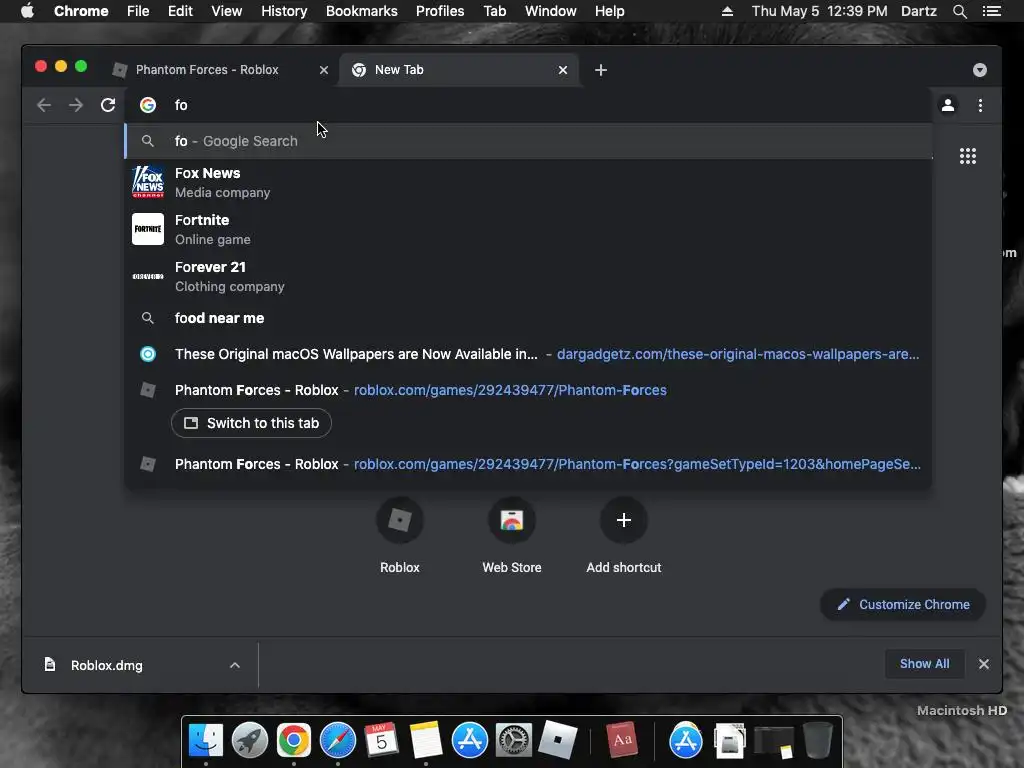1024x768 pixels.
Task: Close the New Tab tab
Action: pyautogui.click(x=563, y=70)
